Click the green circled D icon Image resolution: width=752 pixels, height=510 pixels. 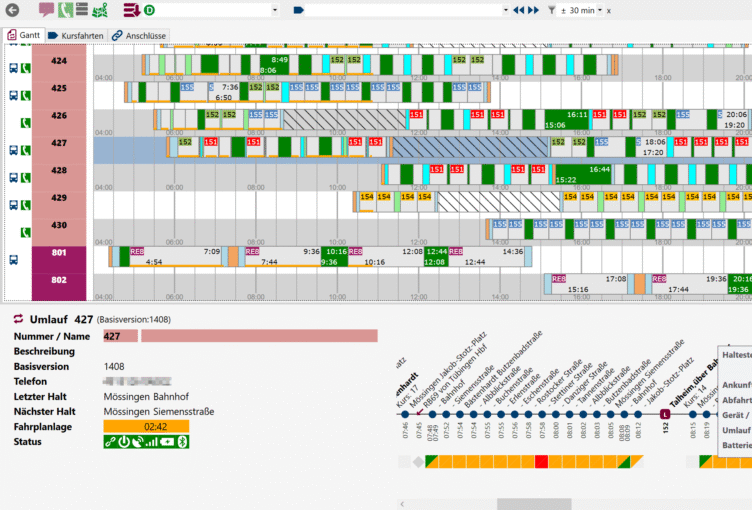pos(149,10)
